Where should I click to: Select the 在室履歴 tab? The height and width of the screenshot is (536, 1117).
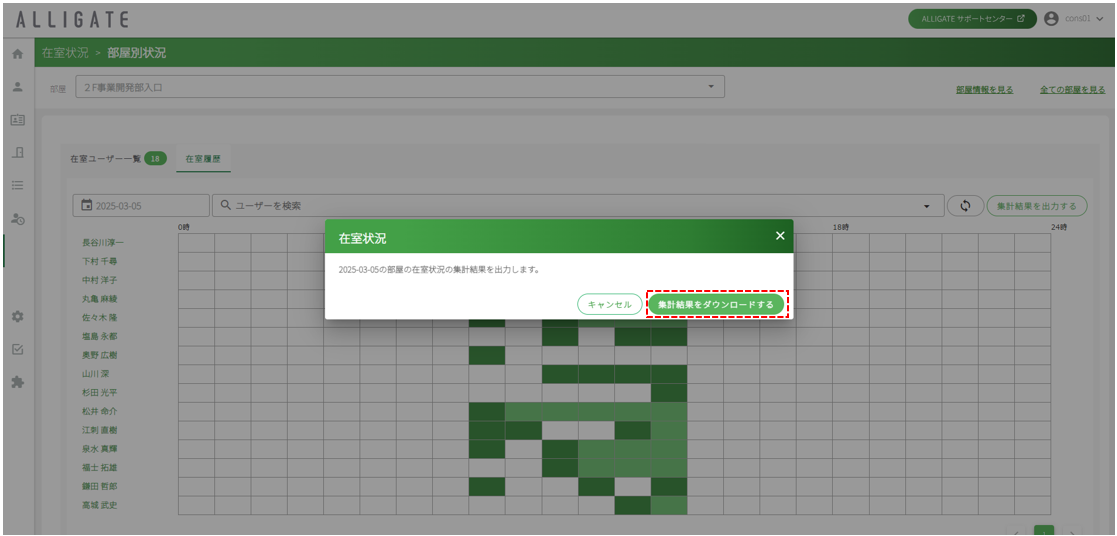click(x=204, y=159)
